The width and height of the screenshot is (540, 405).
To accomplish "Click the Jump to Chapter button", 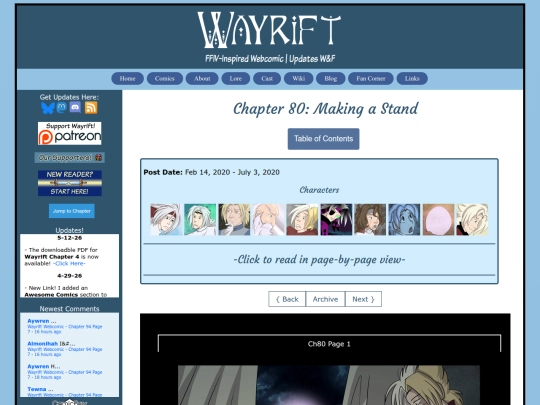I will 72,211.
